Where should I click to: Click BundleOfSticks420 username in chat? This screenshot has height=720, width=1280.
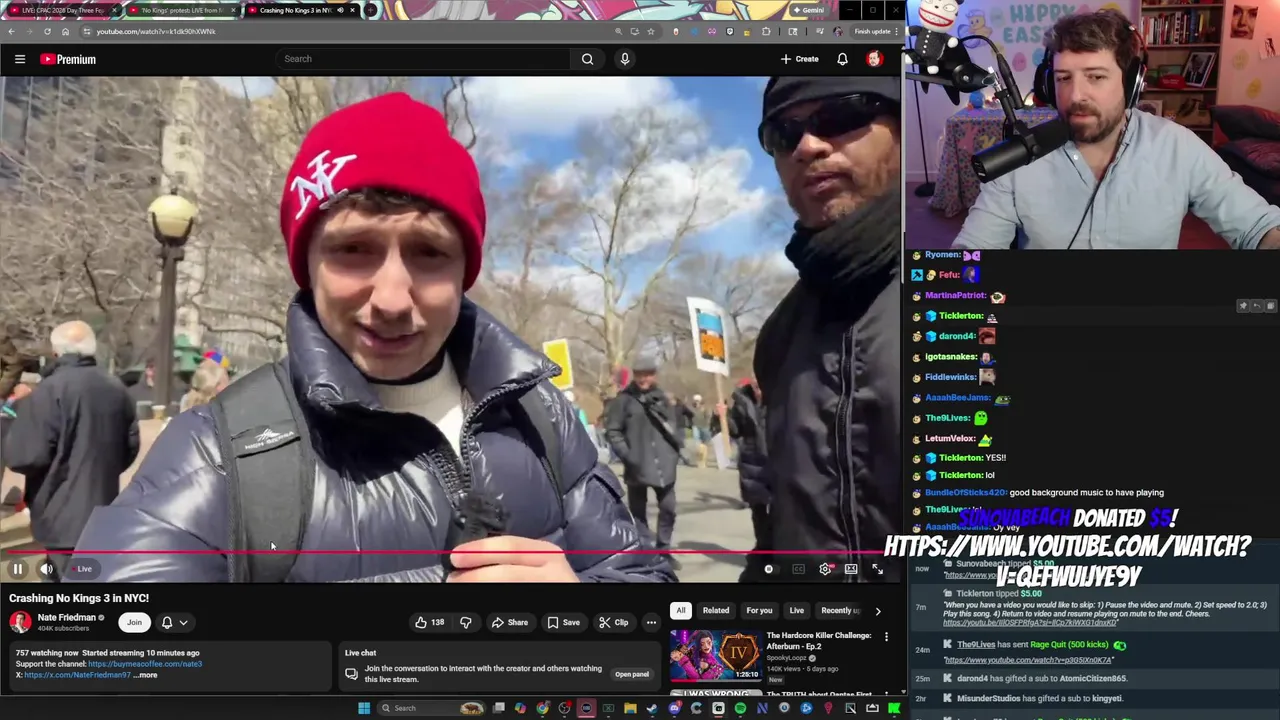click(965, 493)
